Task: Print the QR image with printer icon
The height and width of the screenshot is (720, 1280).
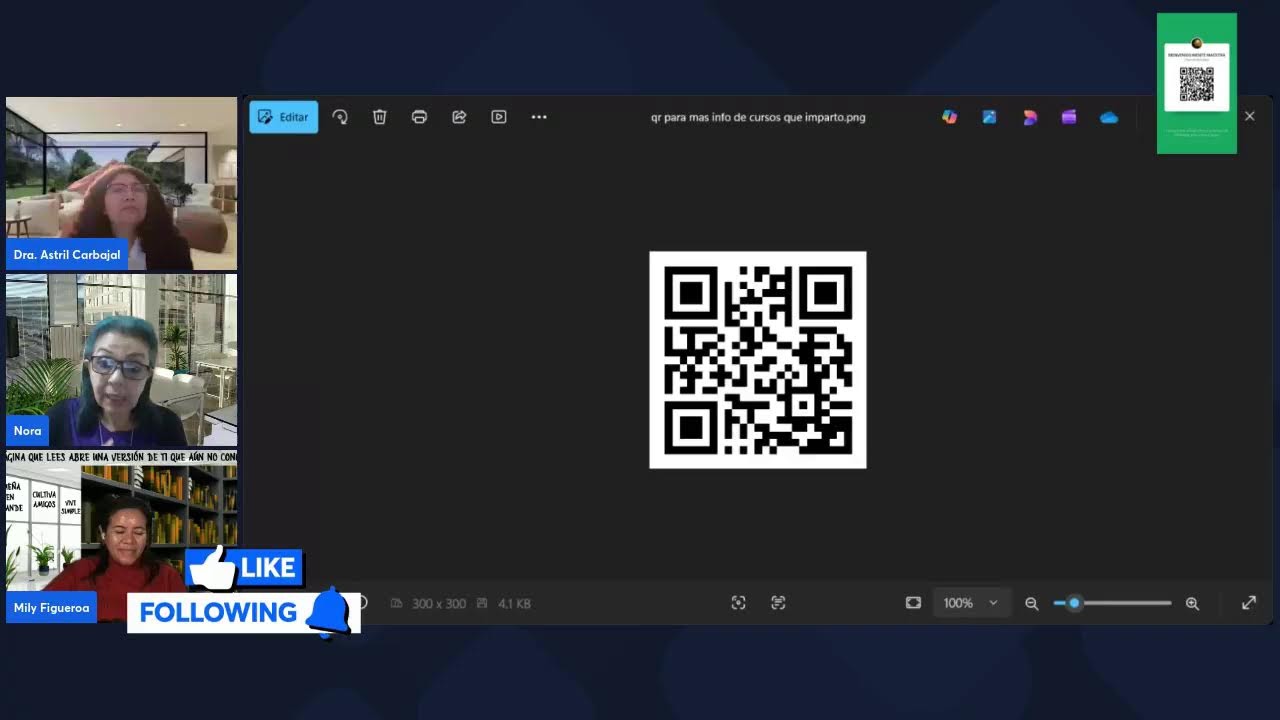Action: tap(419, 117)
